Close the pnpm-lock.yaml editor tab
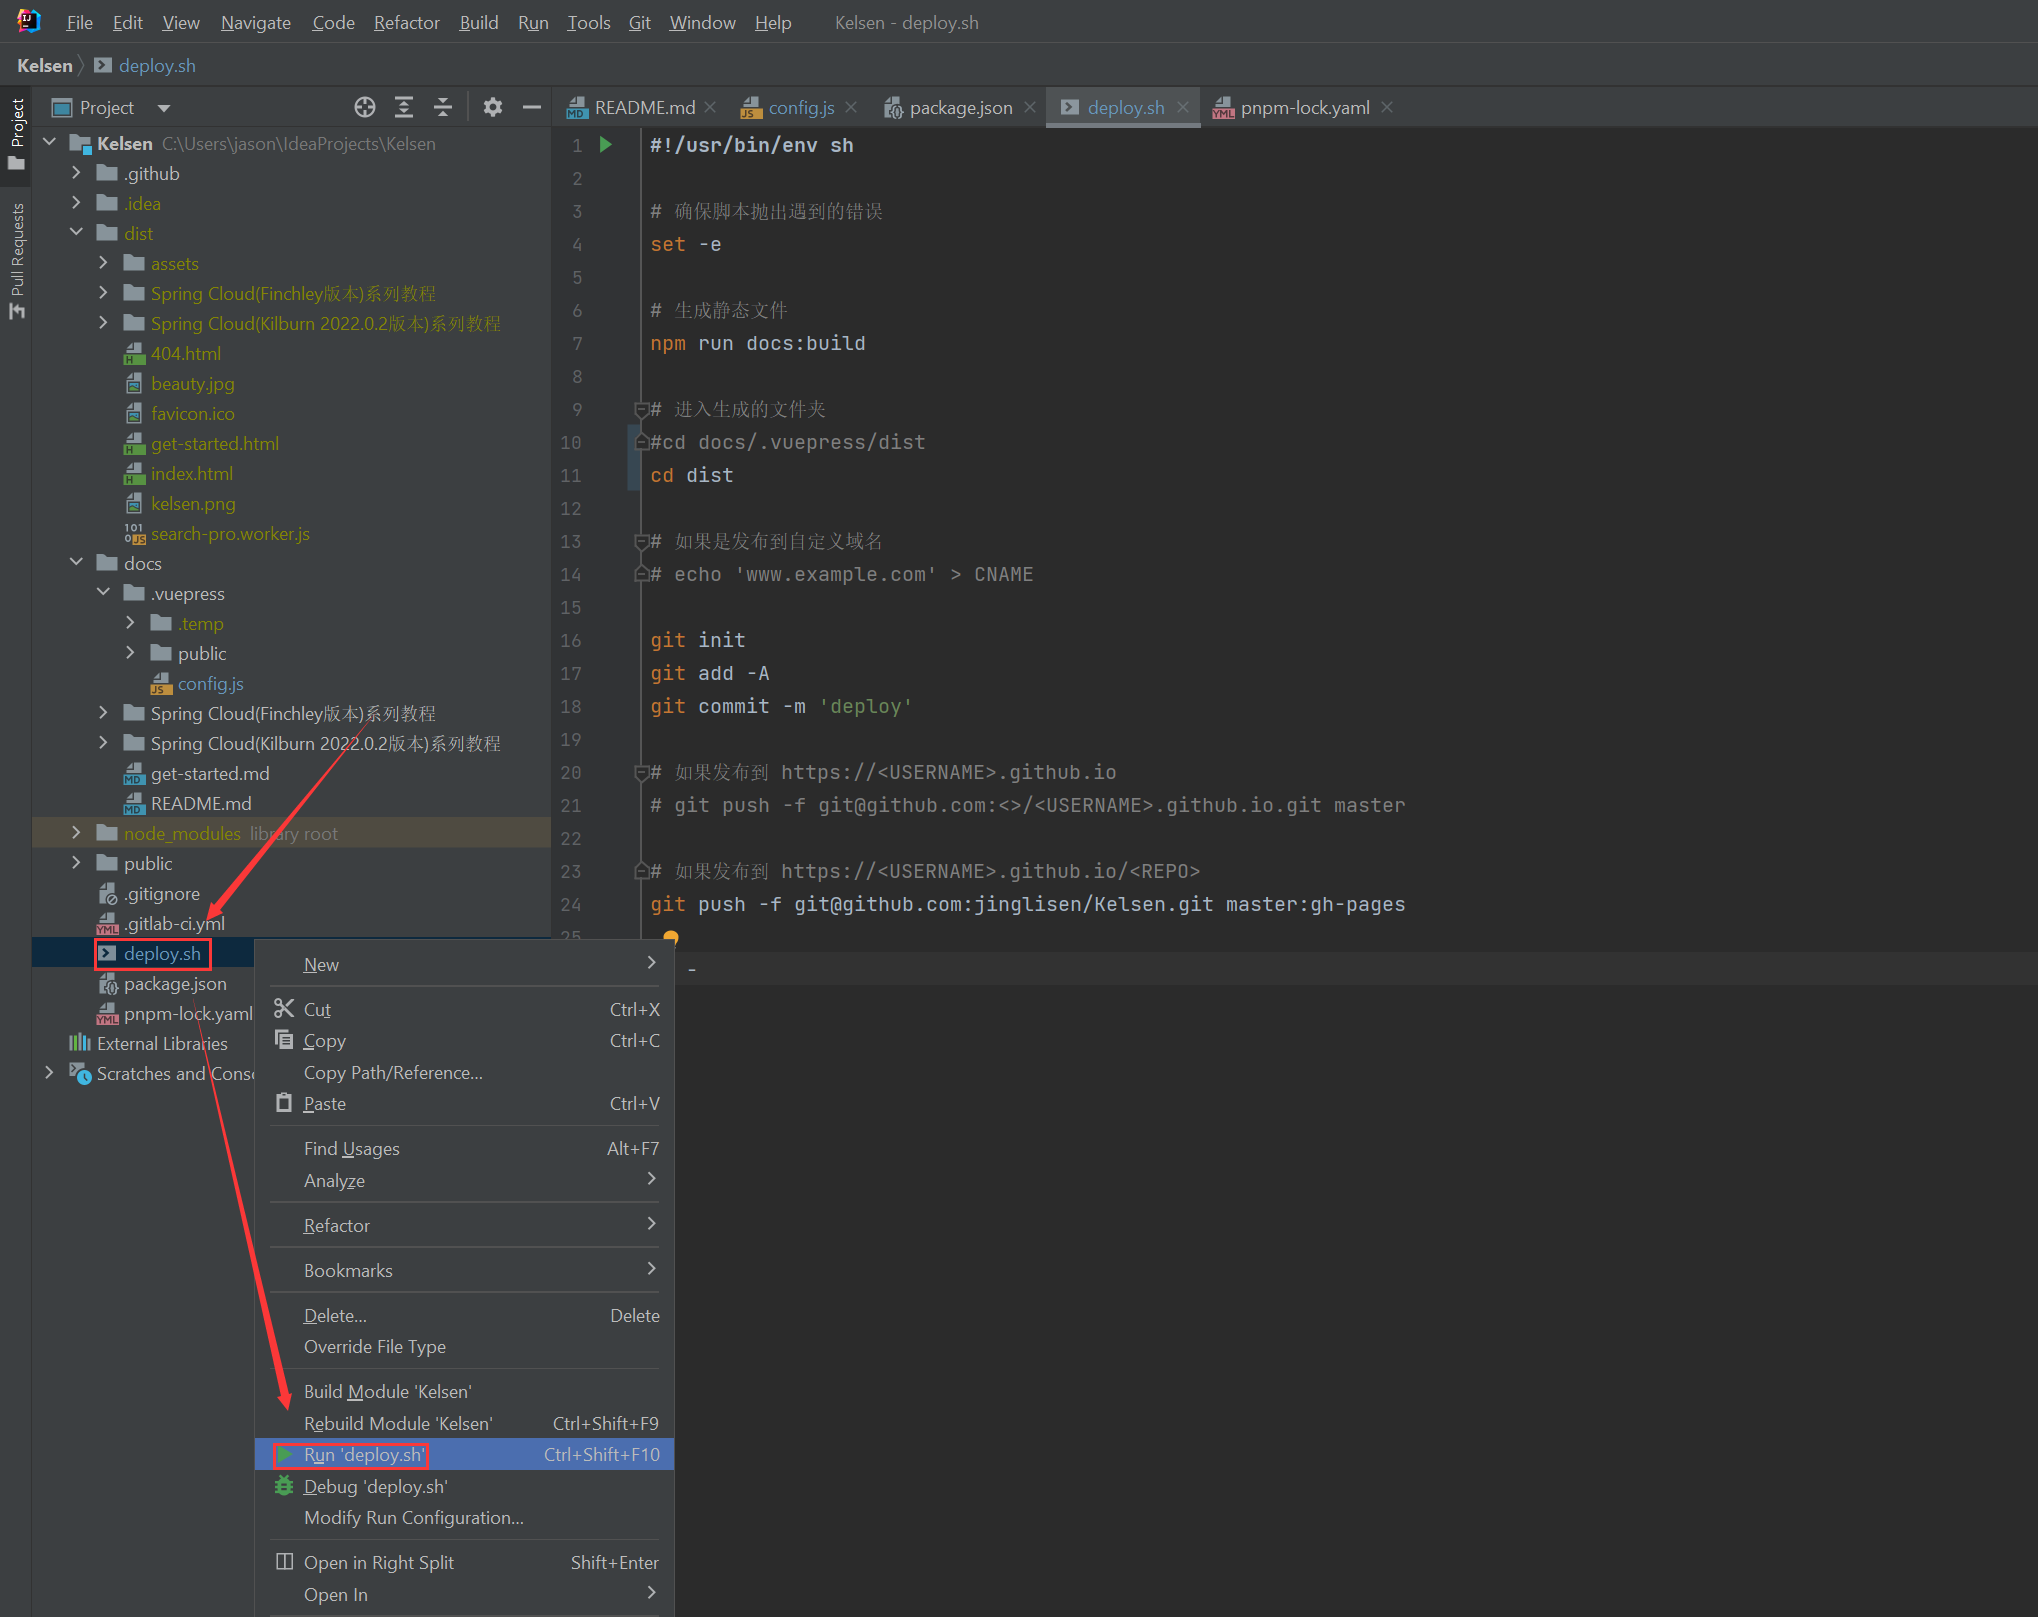Viewport: 2038px width, 1617px height. (1387, 107)
